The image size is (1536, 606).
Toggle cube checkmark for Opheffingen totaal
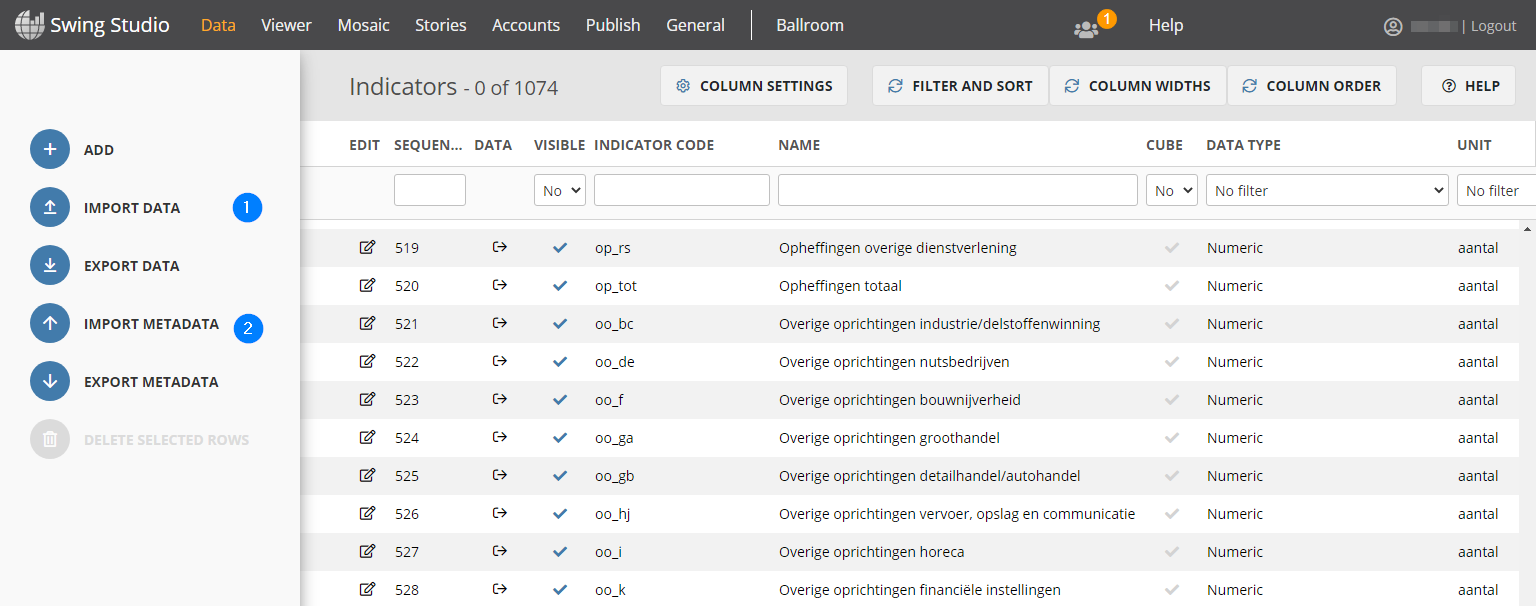[1172, 286]
